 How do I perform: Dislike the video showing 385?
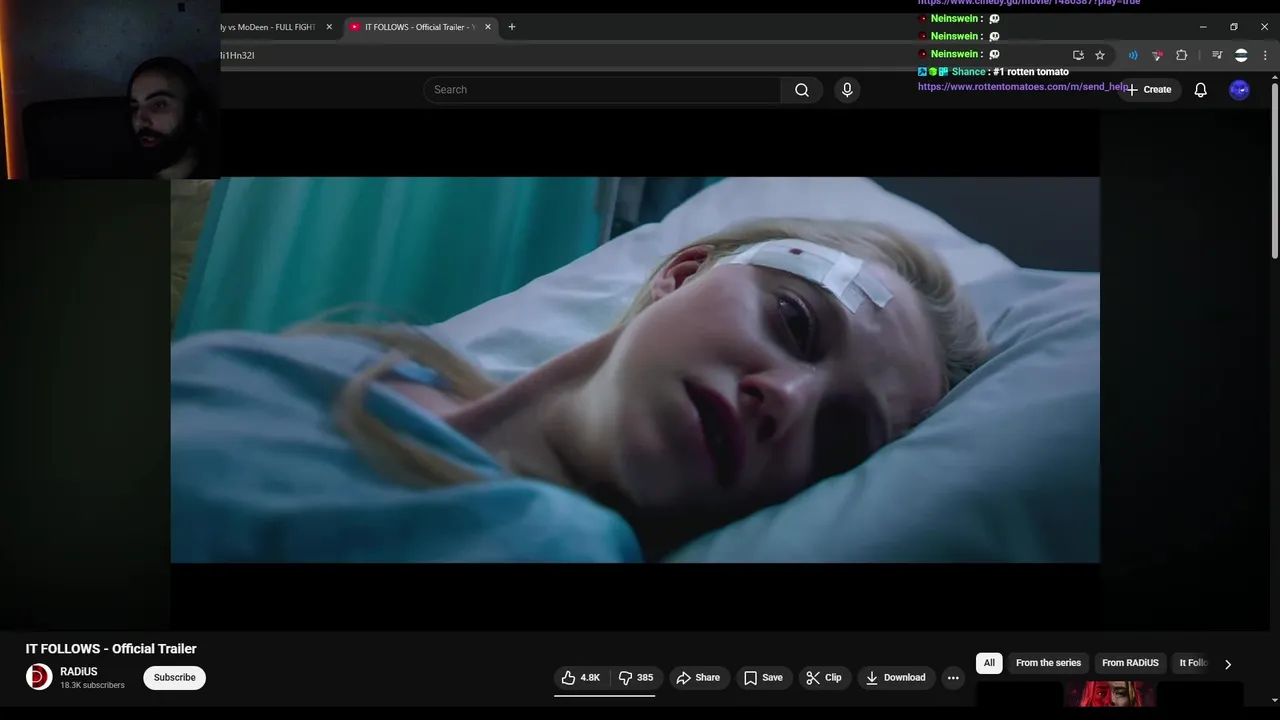tap(635, 678)
